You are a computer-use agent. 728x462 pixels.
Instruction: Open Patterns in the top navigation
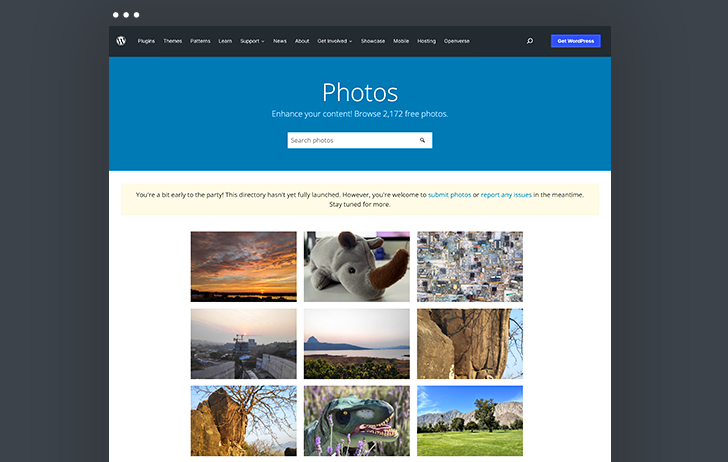(x=200, y=41)
